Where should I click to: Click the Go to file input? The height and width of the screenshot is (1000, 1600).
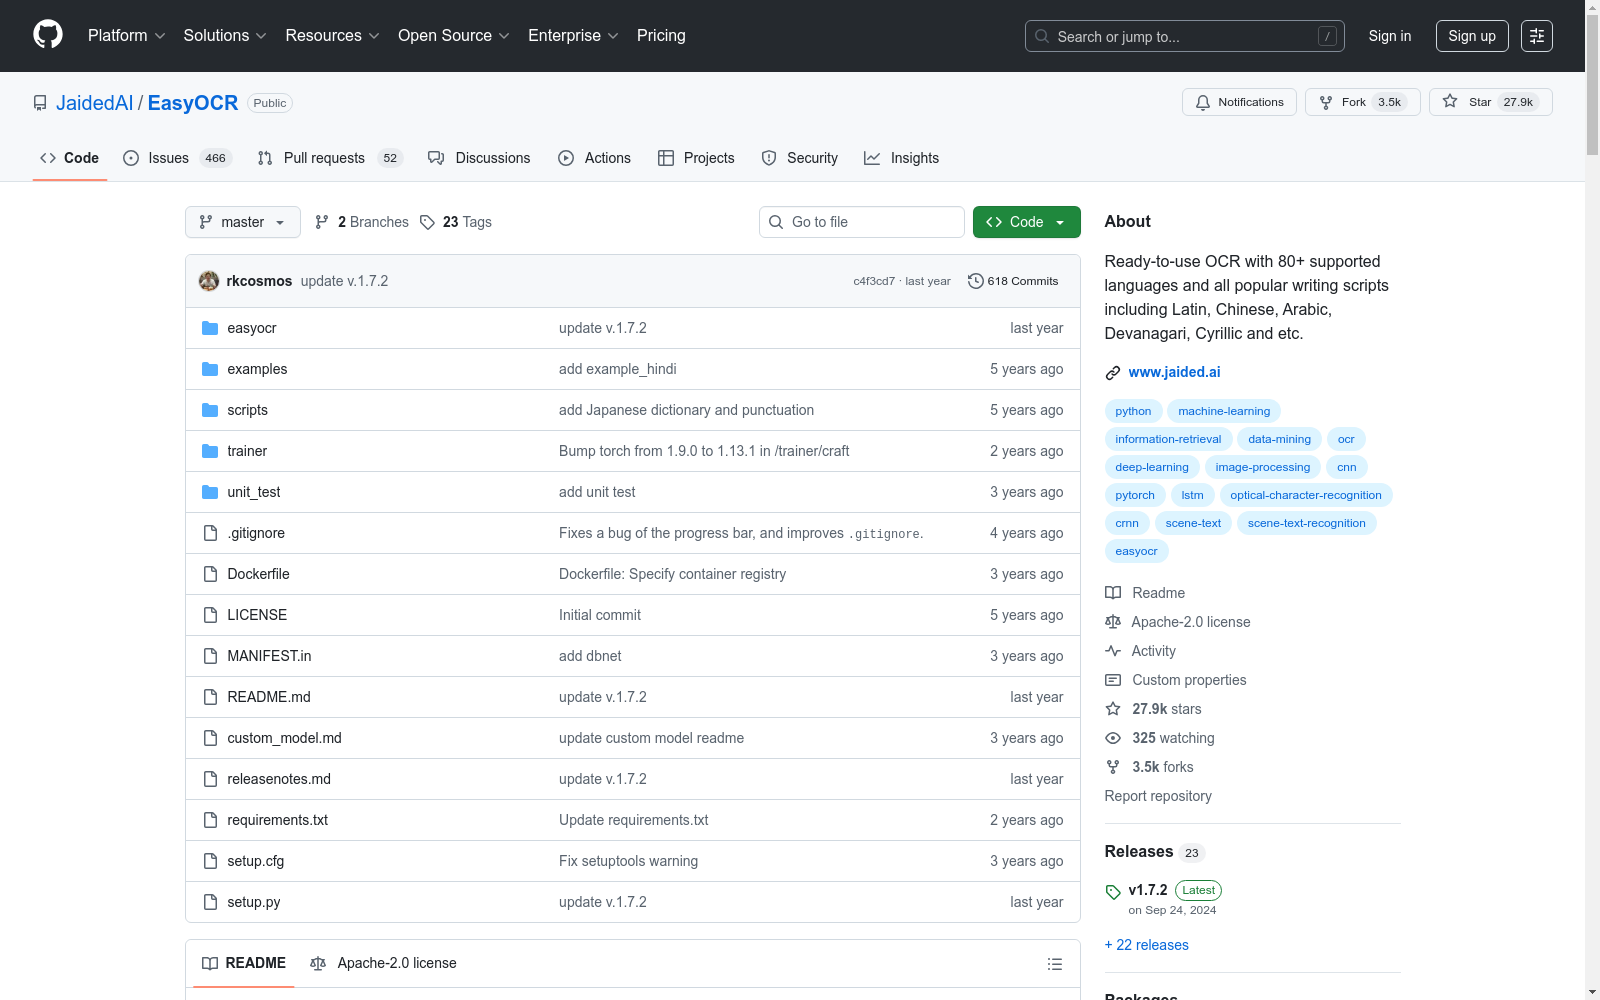862,222
